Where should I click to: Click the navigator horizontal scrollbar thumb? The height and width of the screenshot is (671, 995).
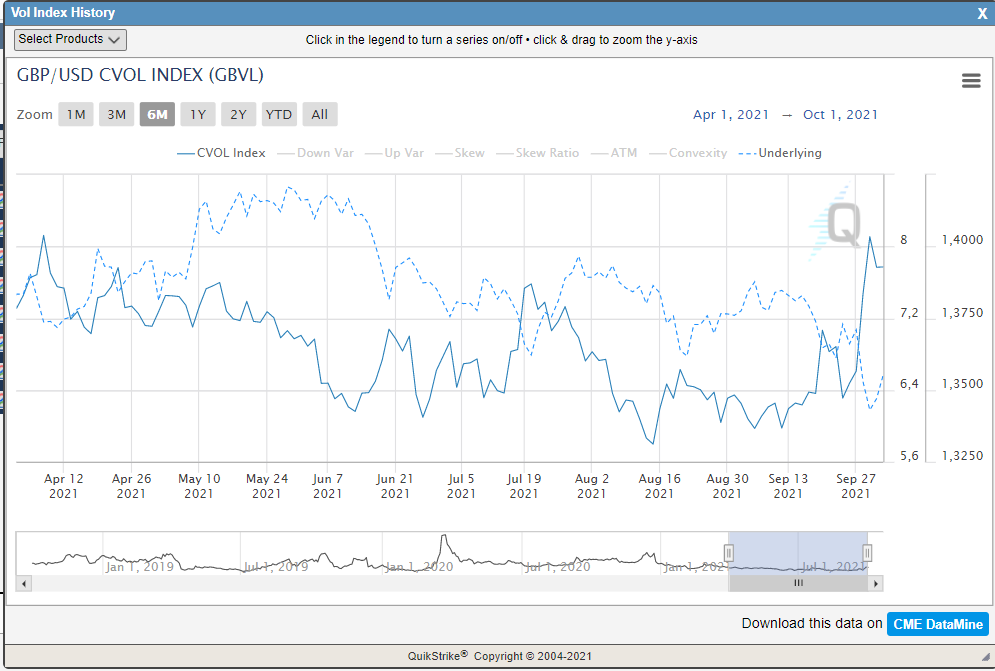tap(798, 583)
